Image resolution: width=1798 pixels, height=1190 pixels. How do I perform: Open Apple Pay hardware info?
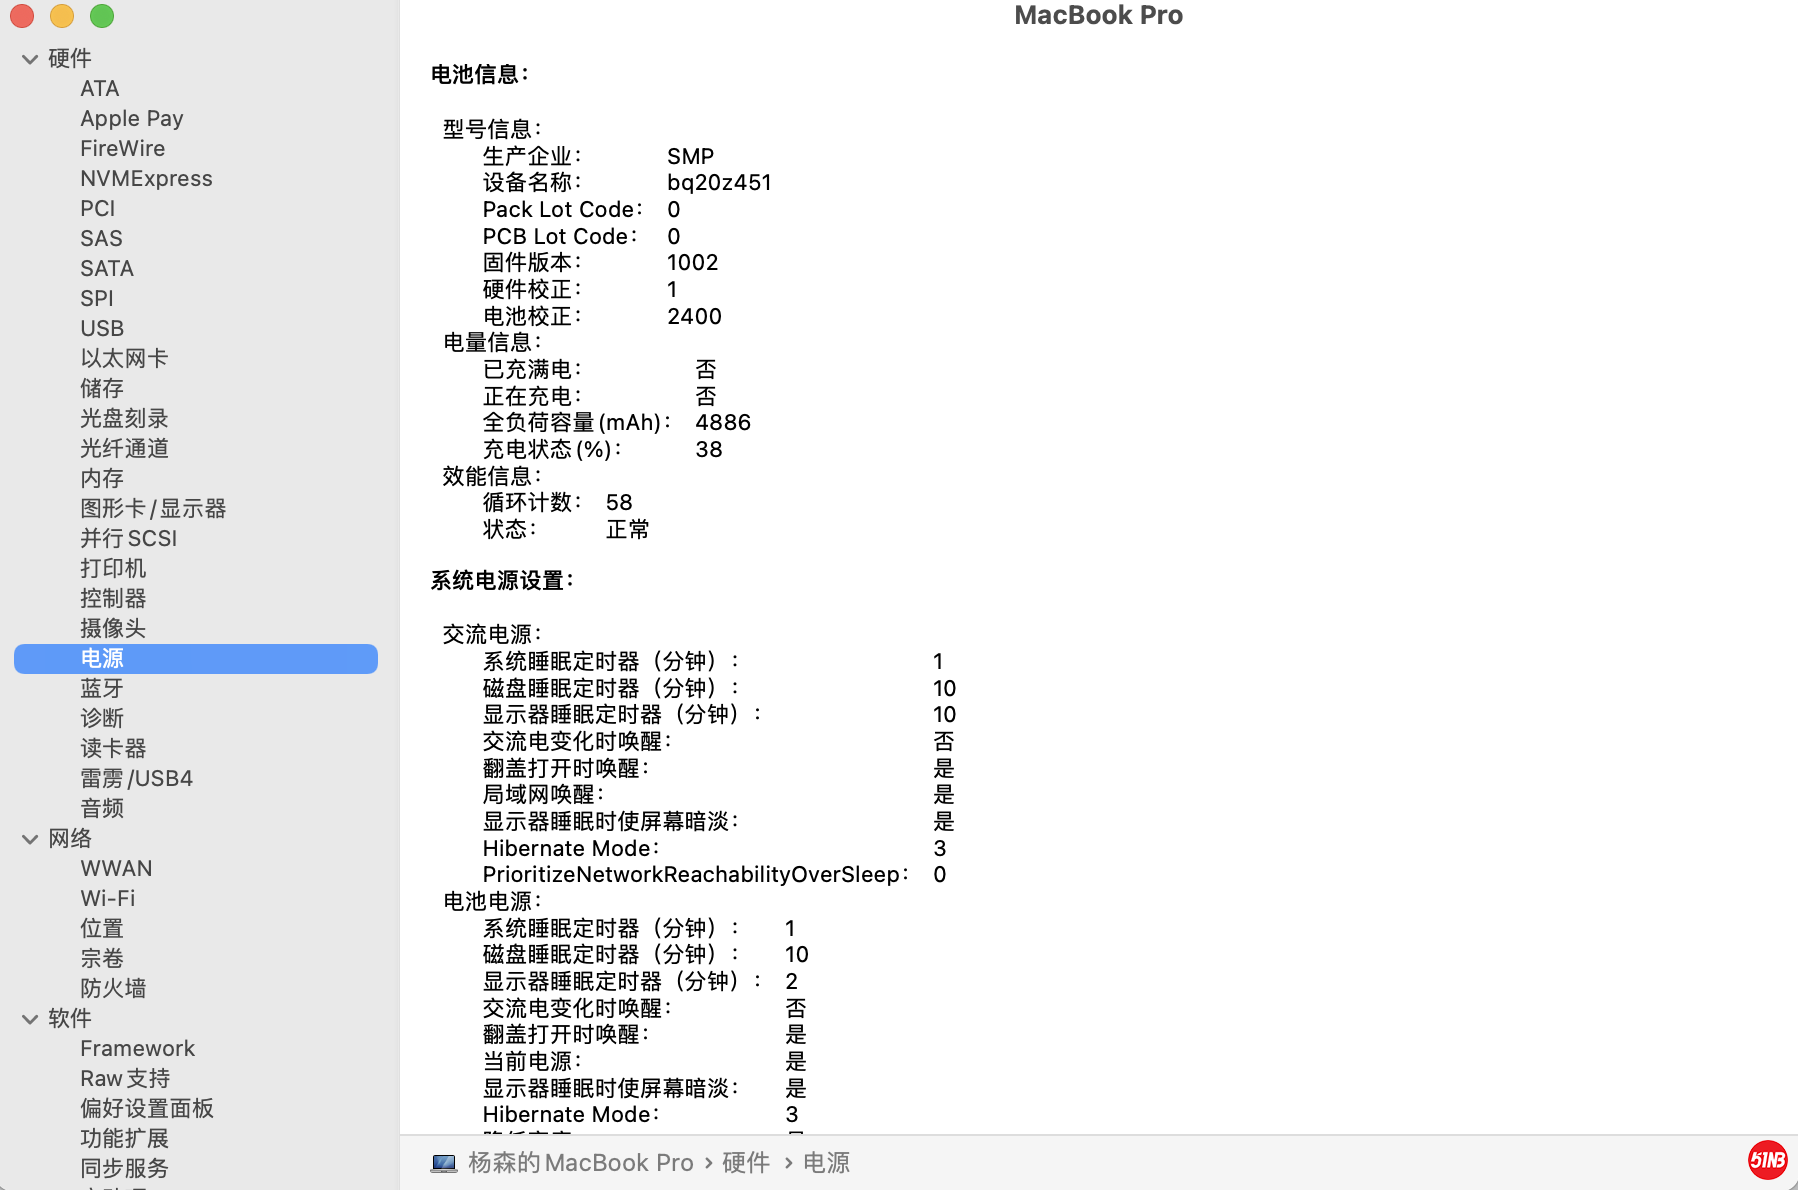click(132, 119)
